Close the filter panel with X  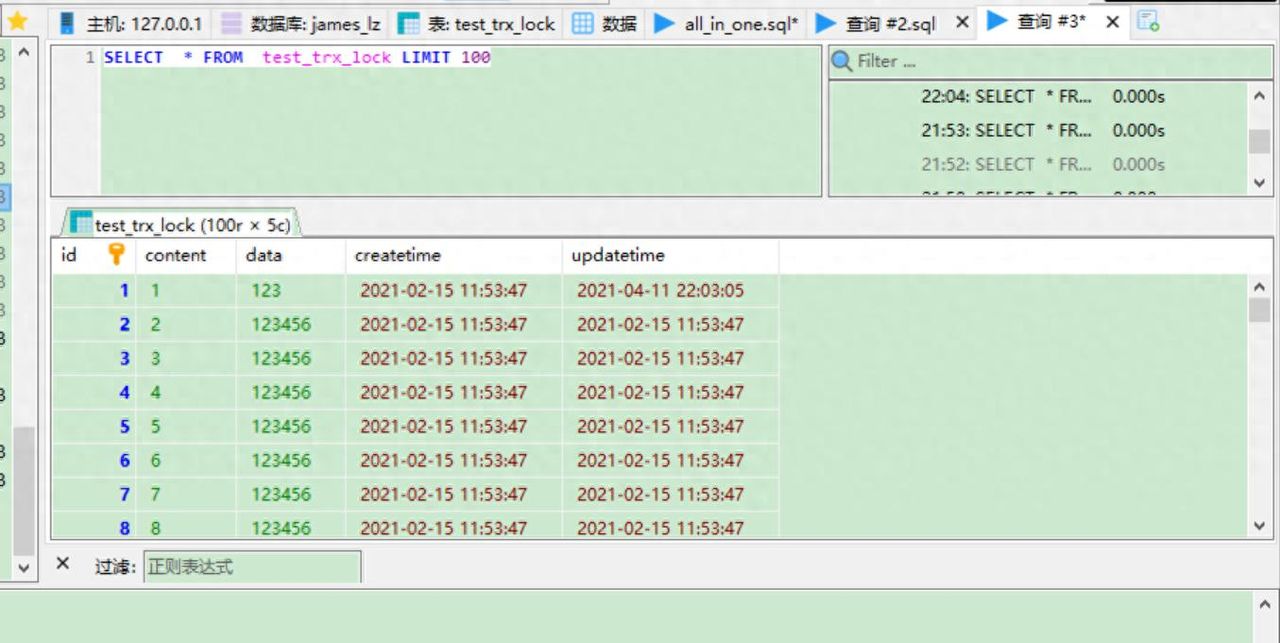[x=62, y=564]
